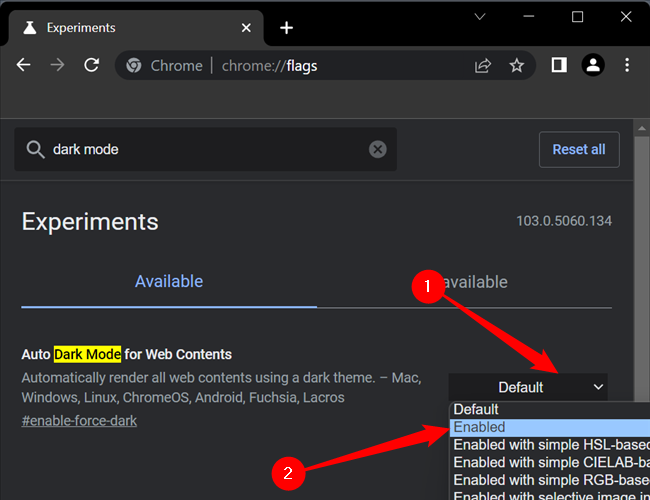Open the tab search chevron in title bar
Image resolution: width=650 pixels, height=500 pixels.
(x=480, y=17)
